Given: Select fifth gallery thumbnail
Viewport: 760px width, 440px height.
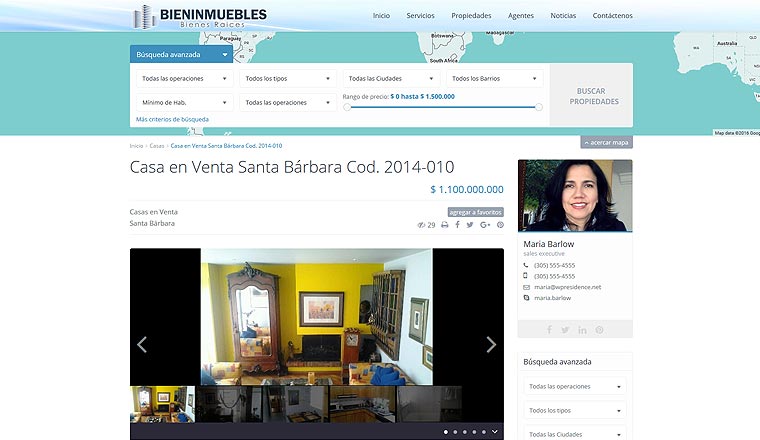Looking at the screenshot, I should pyautogui.click(x=429, y=404).
